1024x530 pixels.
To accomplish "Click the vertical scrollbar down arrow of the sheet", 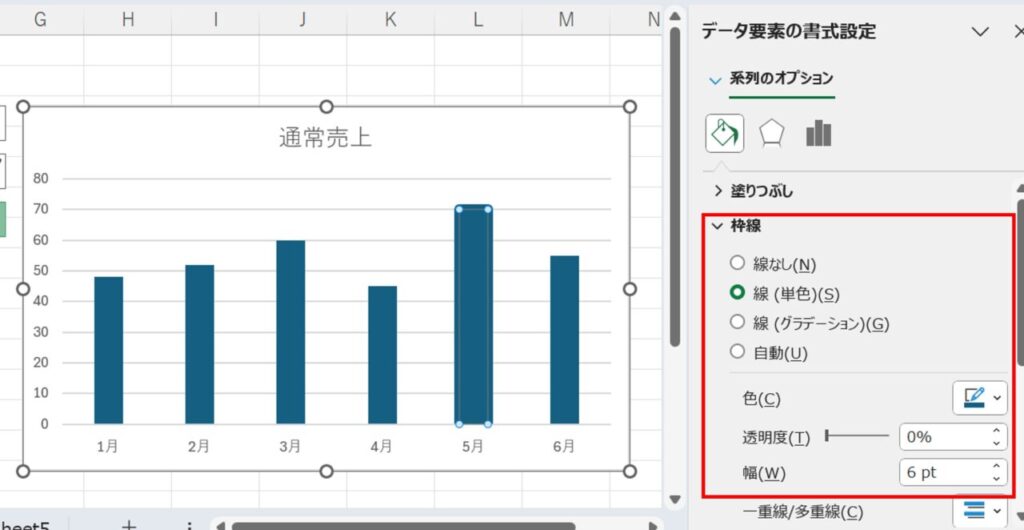I will point(675,500).
